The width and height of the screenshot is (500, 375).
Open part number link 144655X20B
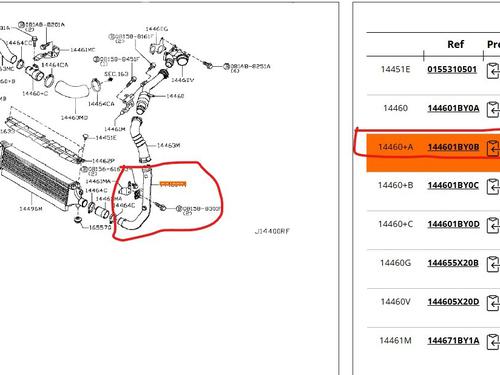click(x=453, y=263)
